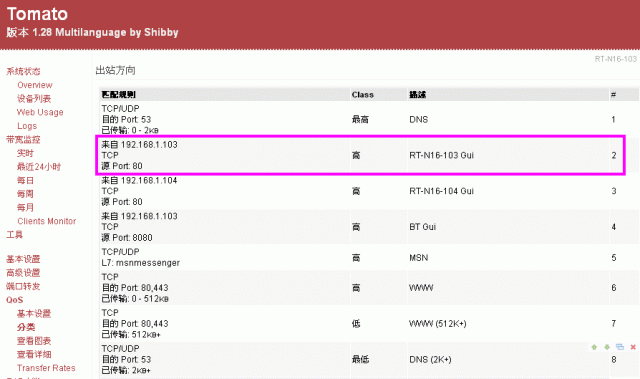Delete rule 8 with the red X

tap(633, 347)
